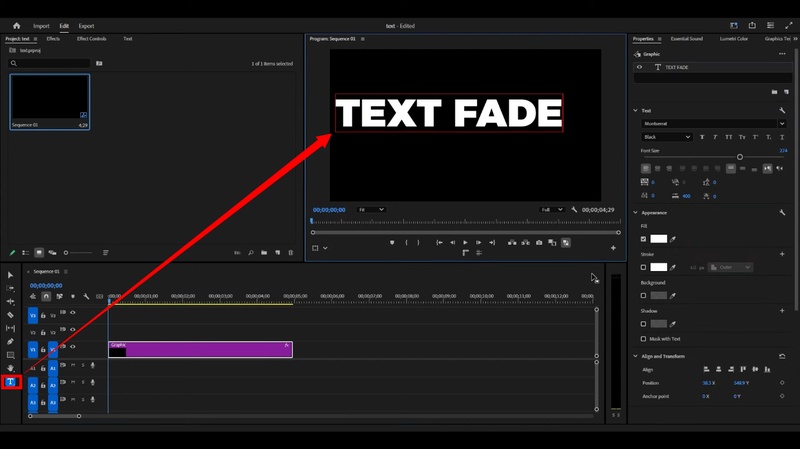Open the Montserrat font family dropdown
The image size is (800, 449).
click(x=712, y=124)
